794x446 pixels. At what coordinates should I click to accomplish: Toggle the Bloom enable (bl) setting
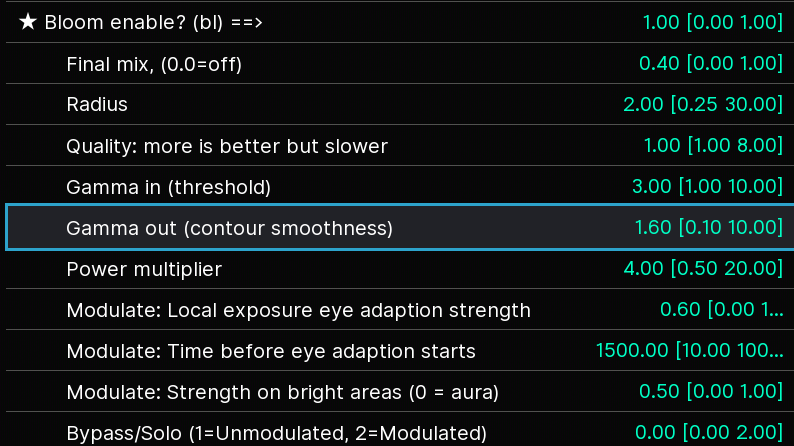[x=400, y=22]
